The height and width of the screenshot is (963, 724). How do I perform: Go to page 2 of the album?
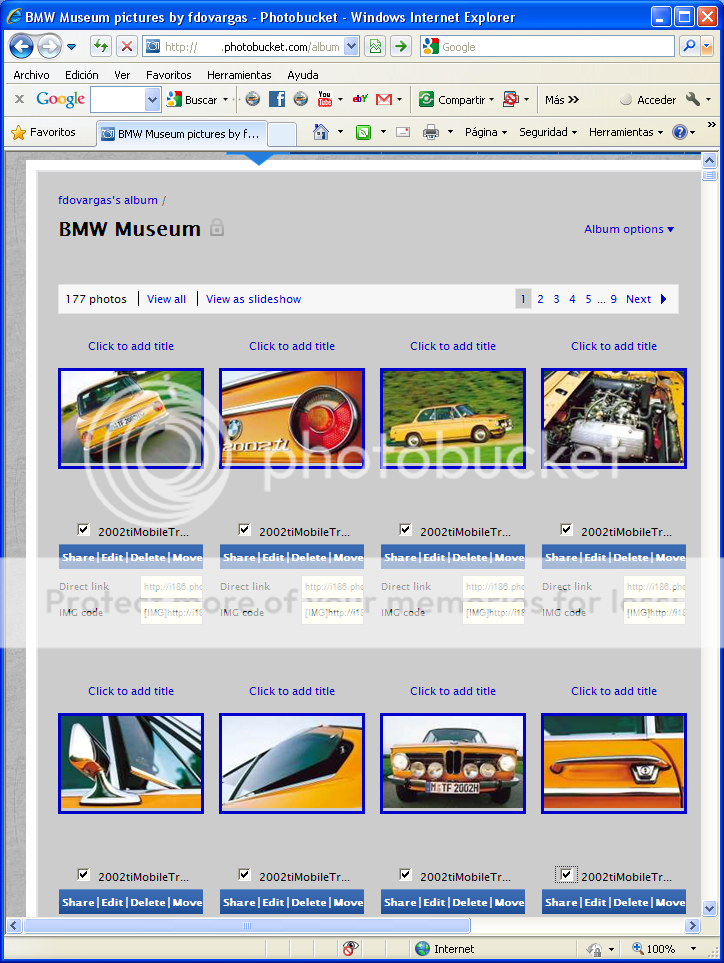click(540, 299)
